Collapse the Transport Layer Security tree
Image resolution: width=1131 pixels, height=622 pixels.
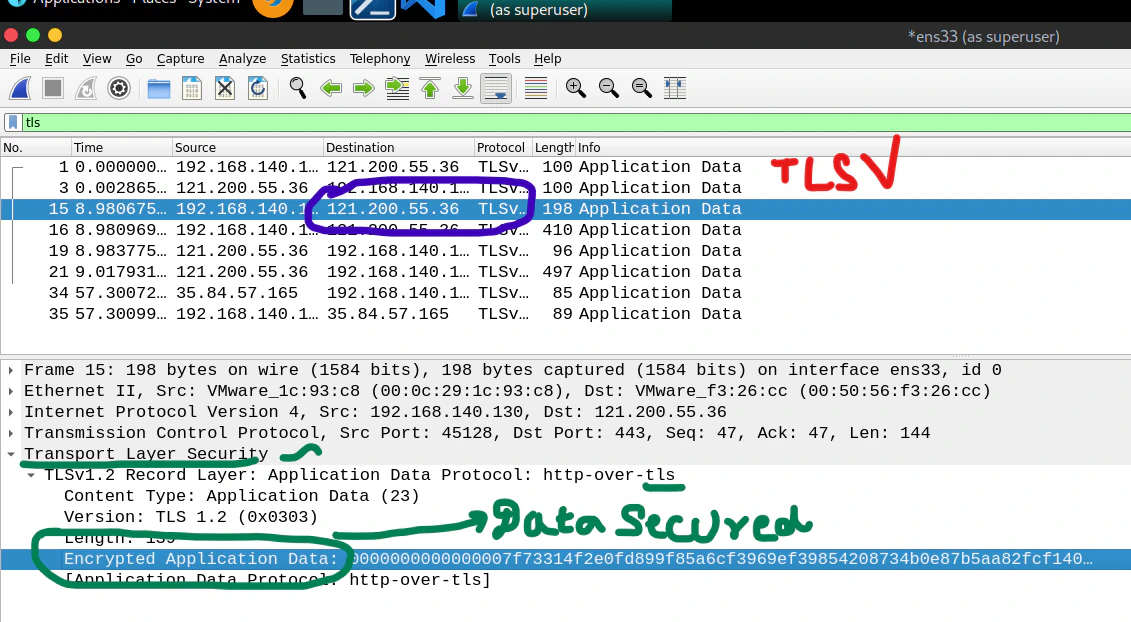(11, 454)
